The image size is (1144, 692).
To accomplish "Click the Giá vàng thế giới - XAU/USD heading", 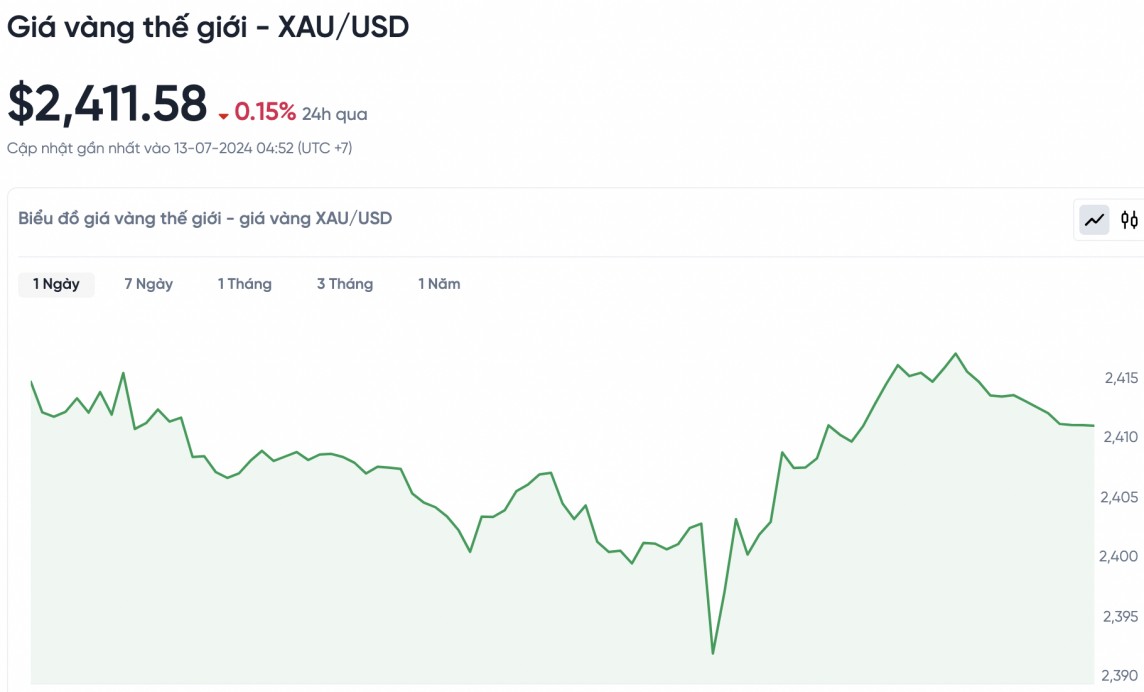I will [x=208, y=27].
